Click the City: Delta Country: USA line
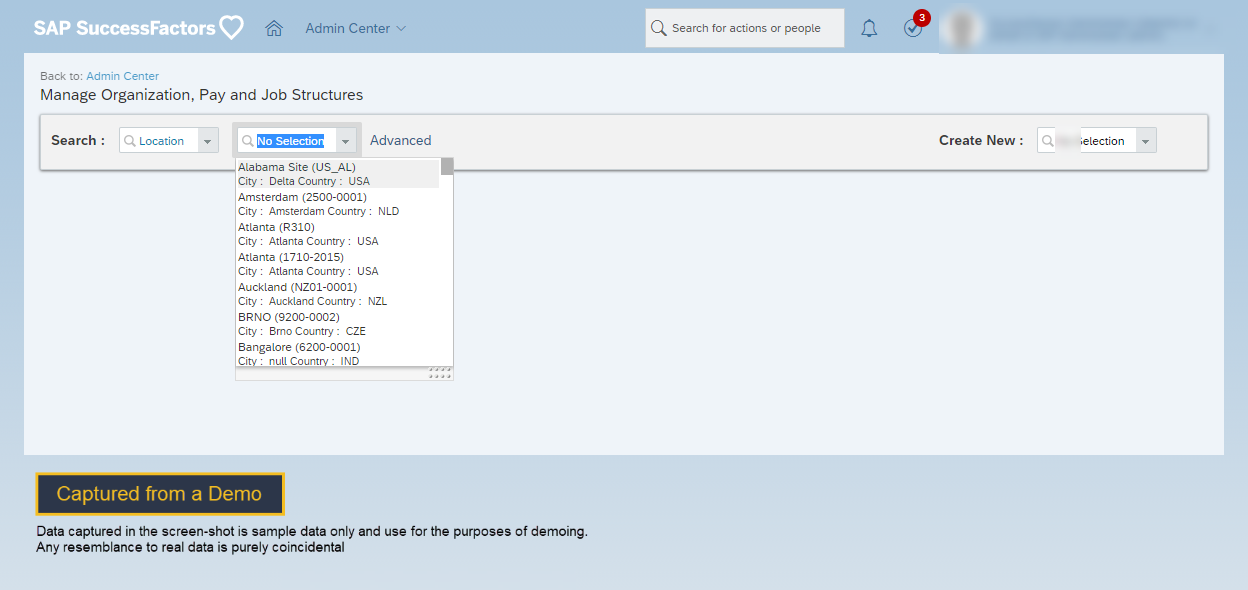This screenshot has width=1248, height=590. pos(304,181)
